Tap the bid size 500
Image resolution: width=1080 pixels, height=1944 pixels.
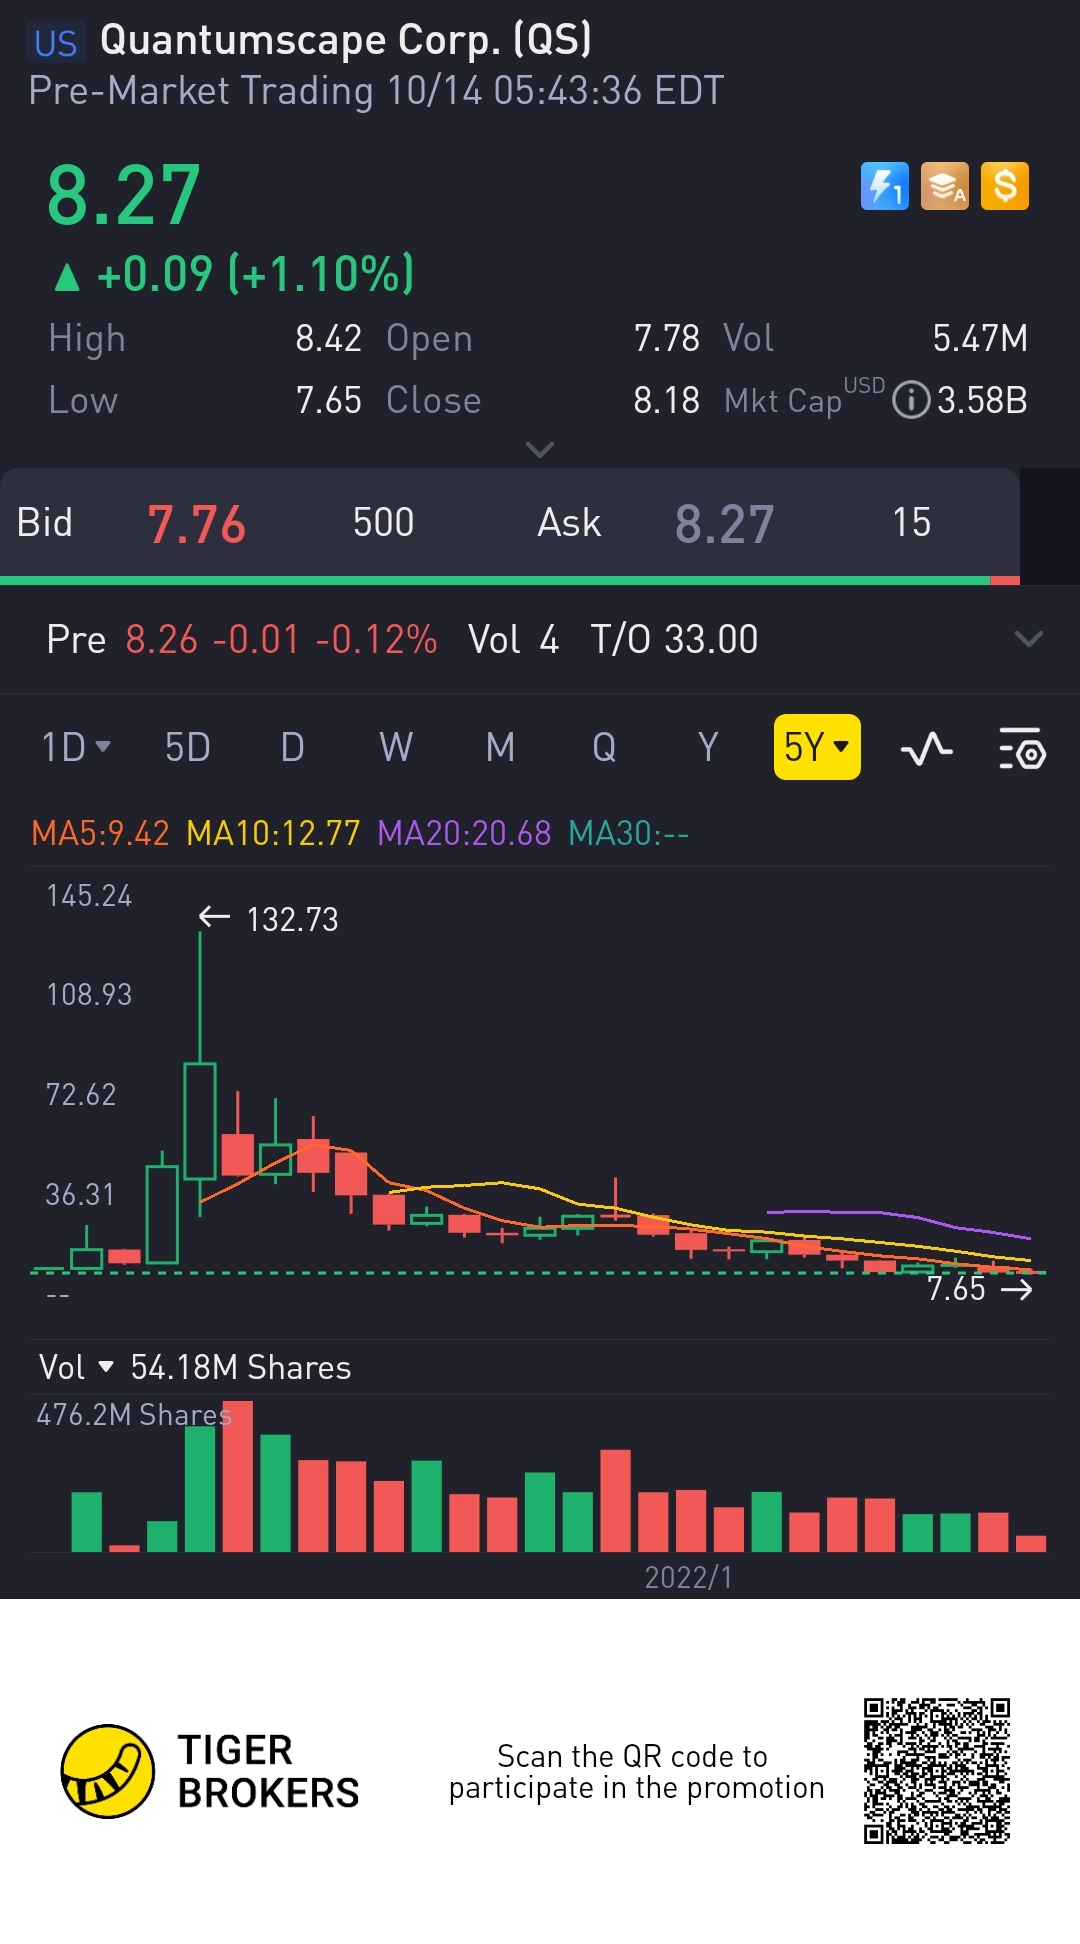tap(383, 522)
